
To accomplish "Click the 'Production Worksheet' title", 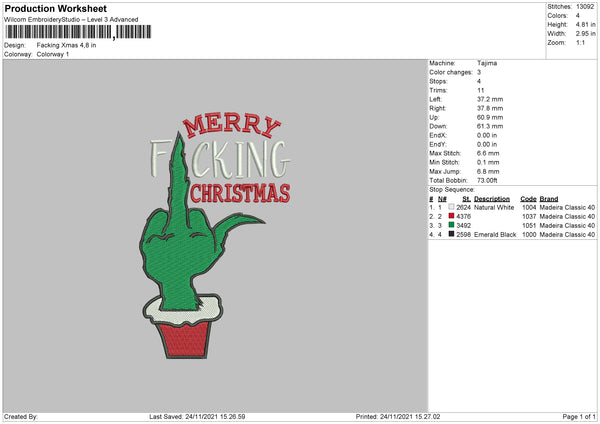I will [55, 8].
